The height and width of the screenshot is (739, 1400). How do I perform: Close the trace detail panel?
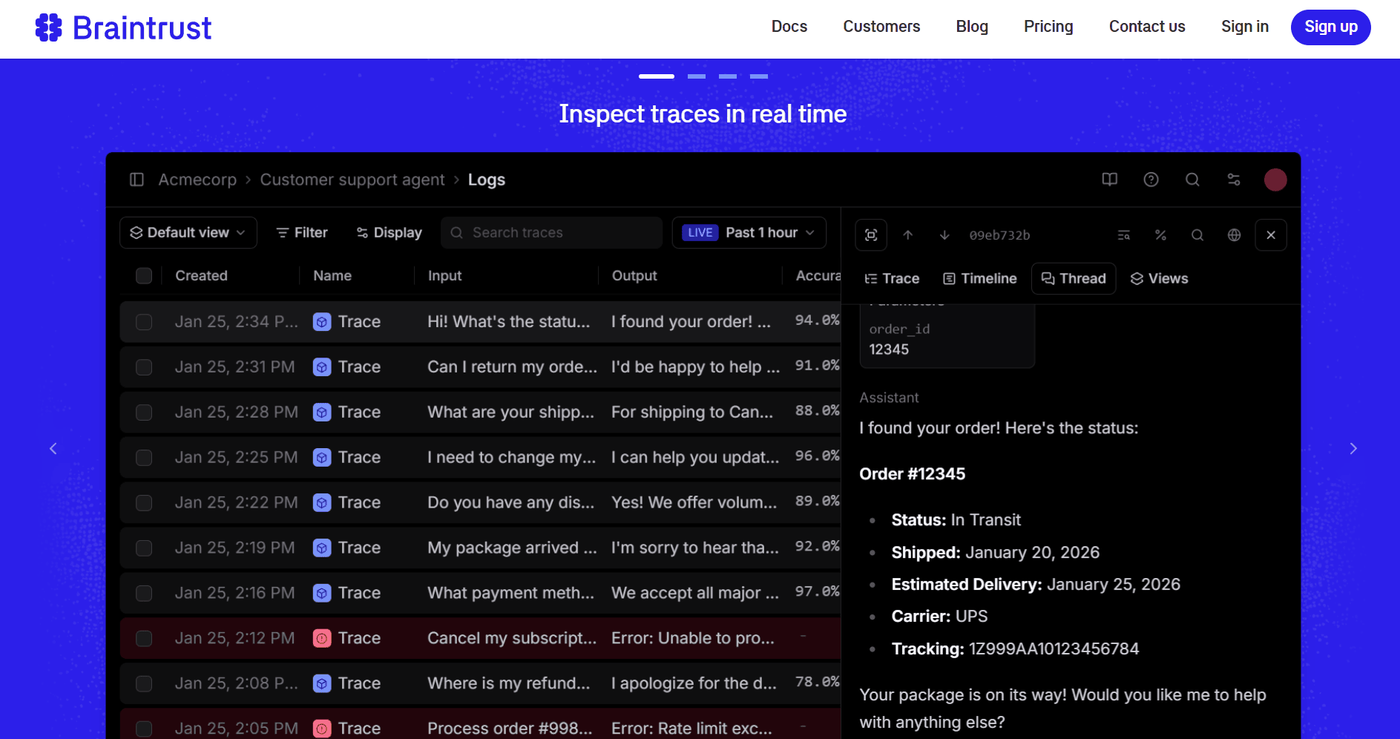1271,235
